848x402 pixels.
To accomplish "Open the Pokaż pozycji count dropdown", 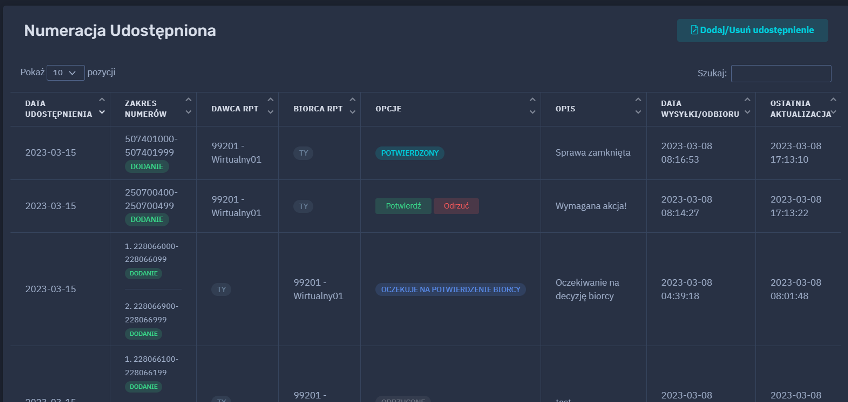I will (66, 73).
